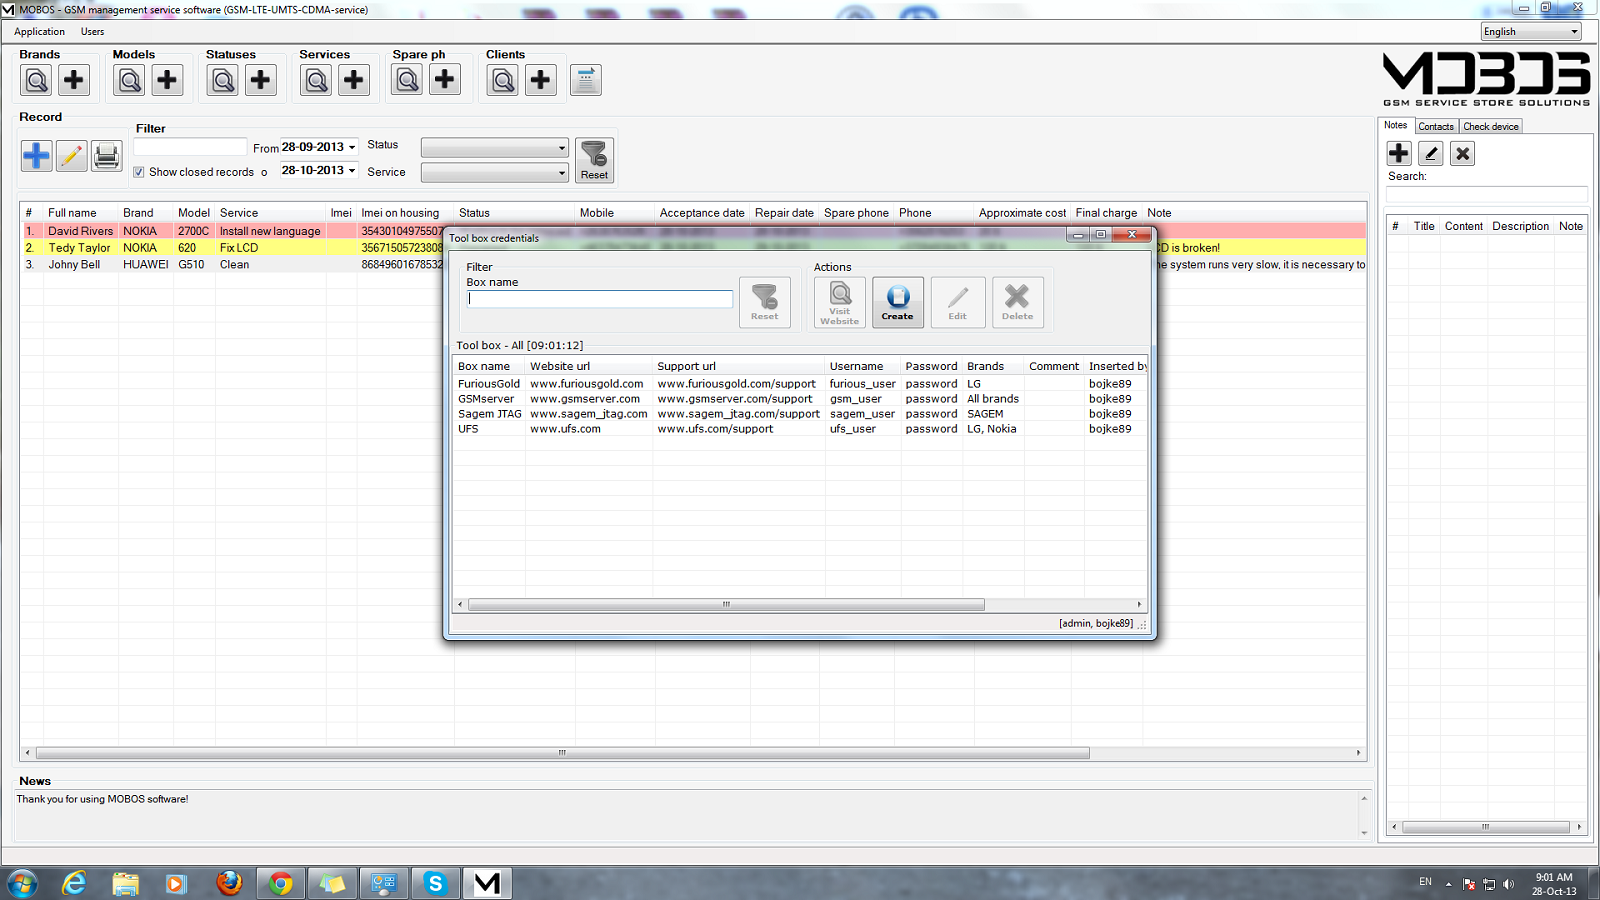Viewport: 1600px width, 900px height.
Task: Print the record list
Action: point(106,156)
